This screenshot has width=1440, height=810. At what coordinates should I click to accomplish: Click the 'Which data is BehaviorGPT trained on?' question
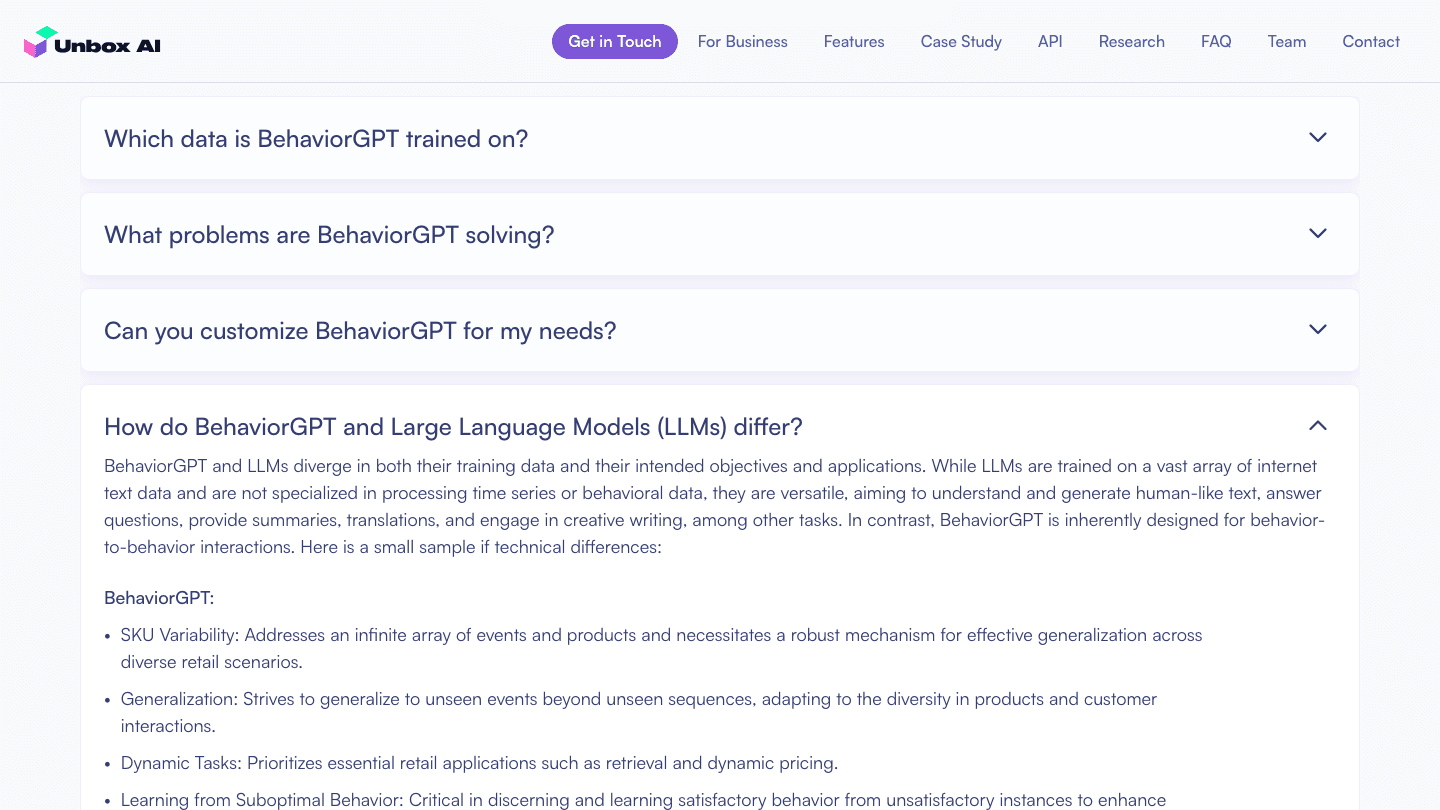point(316,139)
